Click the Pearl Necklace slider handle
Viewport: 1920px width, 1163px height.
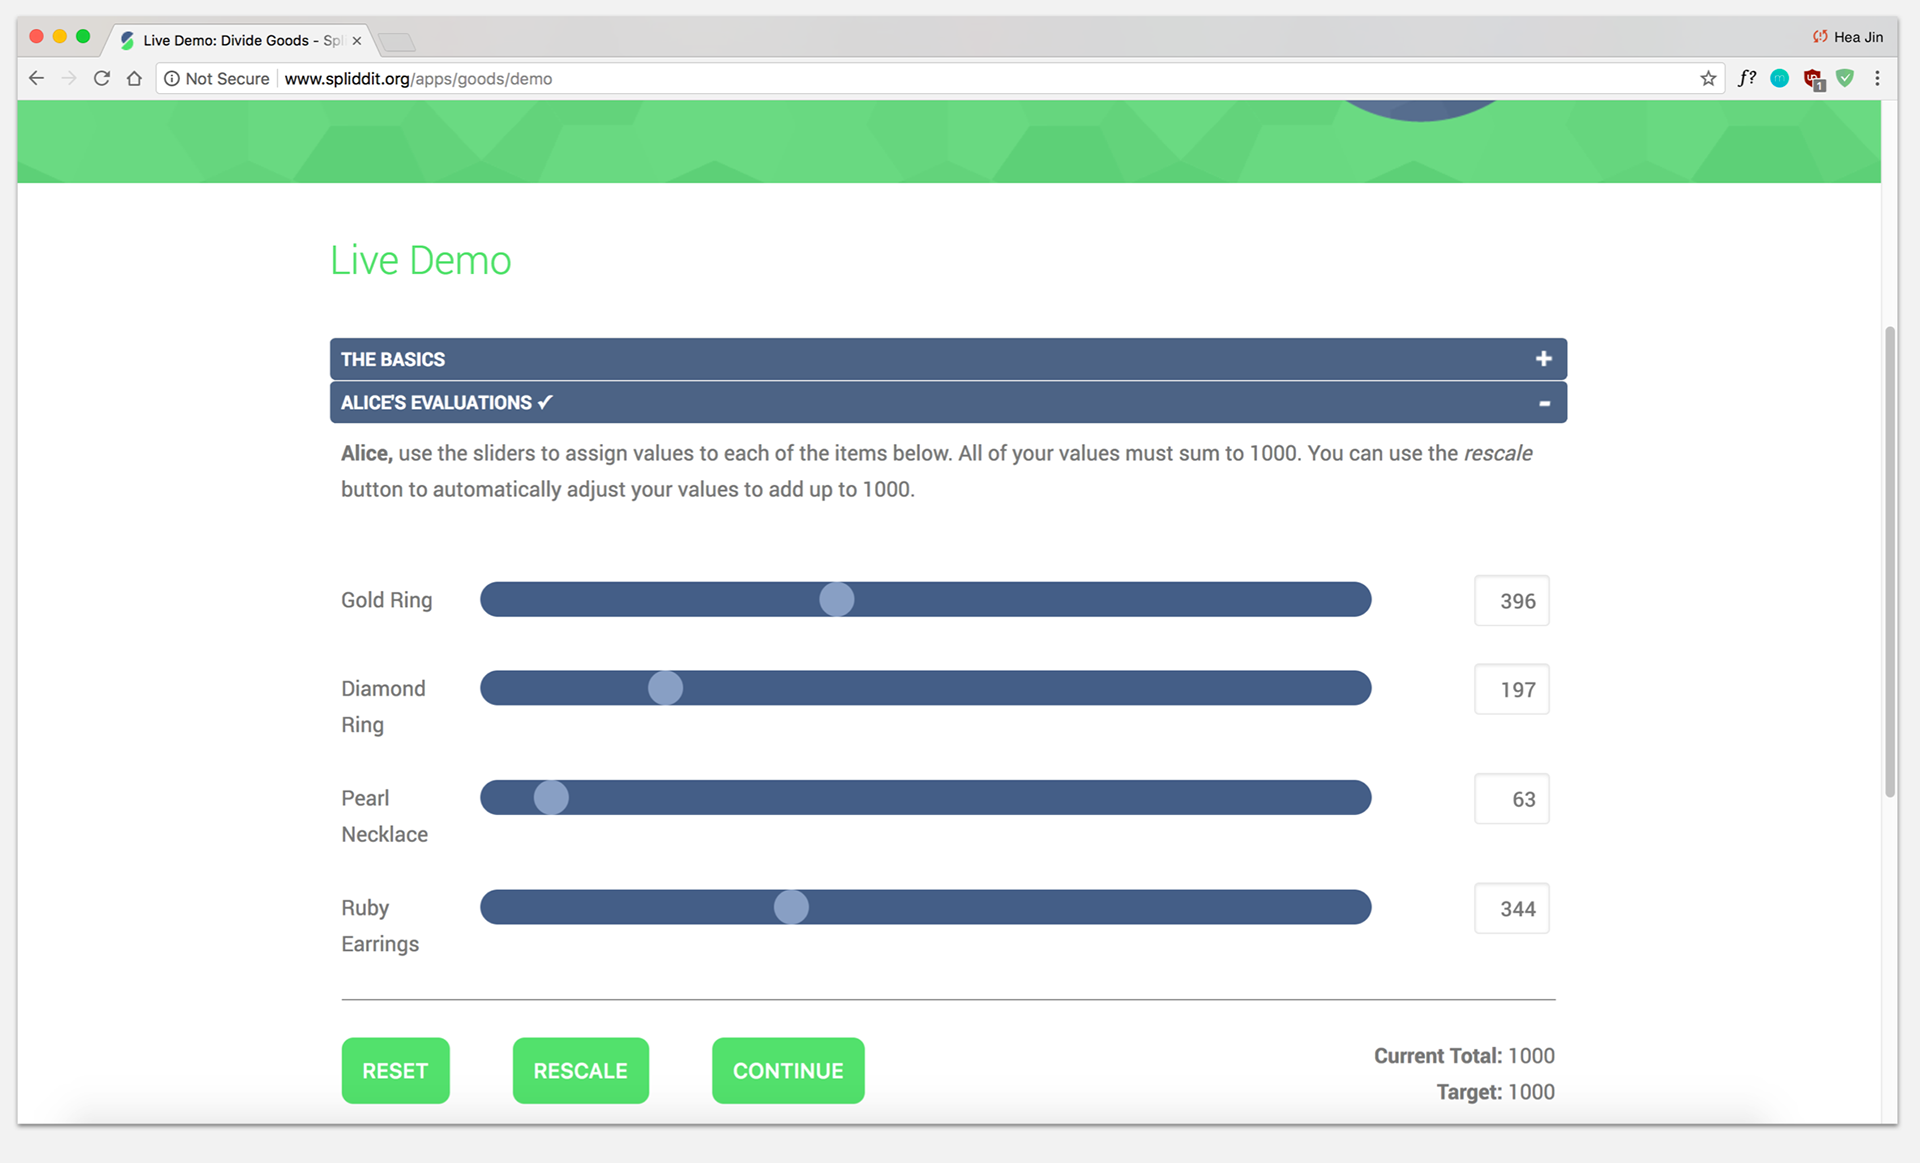pyautogui.click(x=551, y=797)
